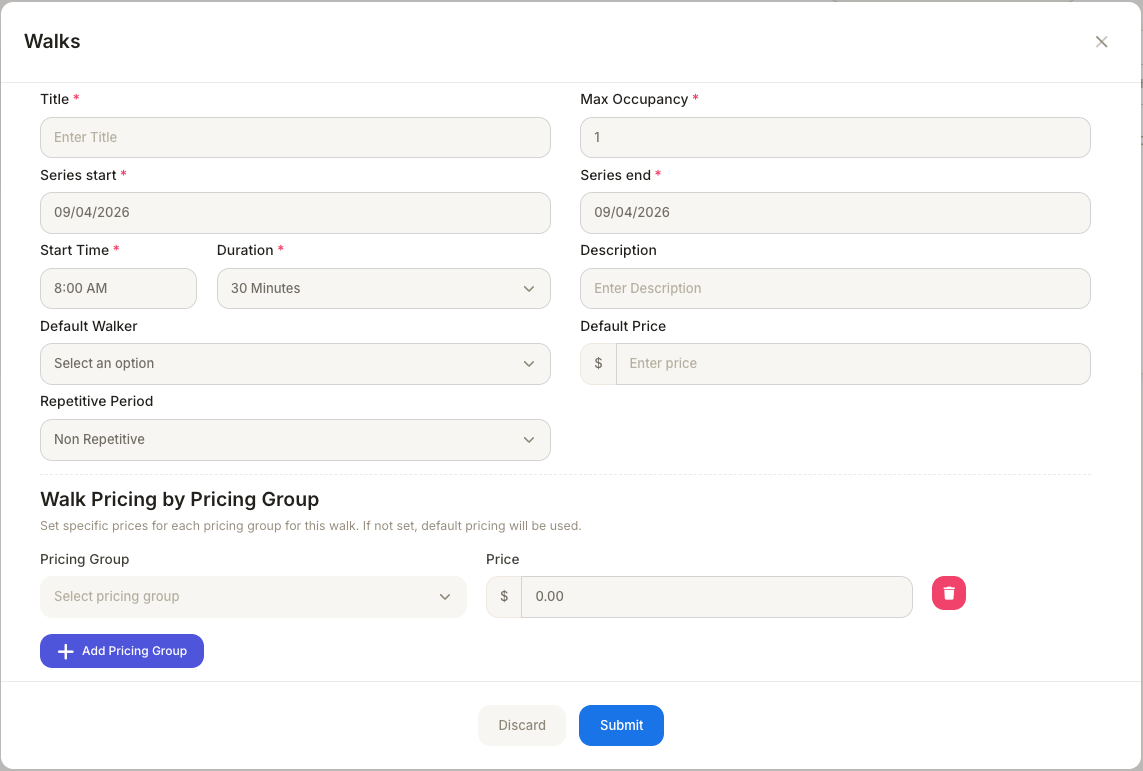This screenshot has width=1143, height=771.
Task: Click the Max Occupancy field
Action: click(x=835, y=138)
